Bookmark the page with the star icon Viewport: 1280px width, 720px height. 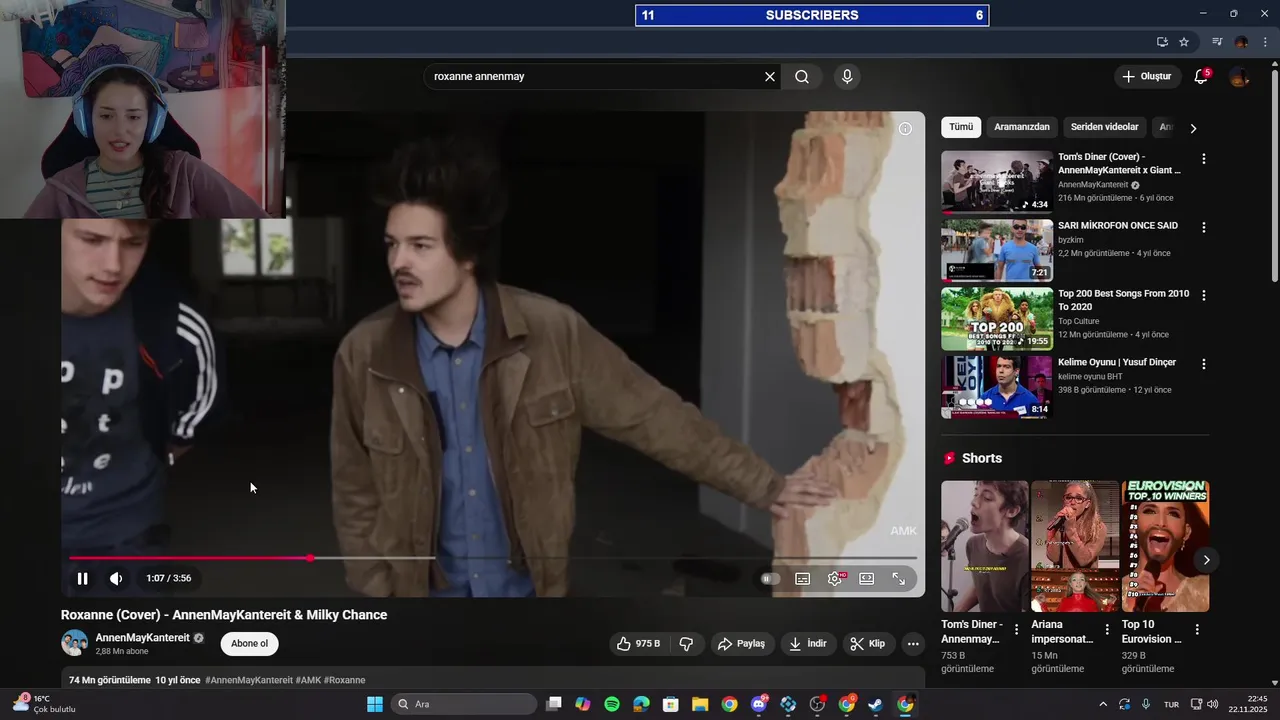click(x=1184, y=42)
